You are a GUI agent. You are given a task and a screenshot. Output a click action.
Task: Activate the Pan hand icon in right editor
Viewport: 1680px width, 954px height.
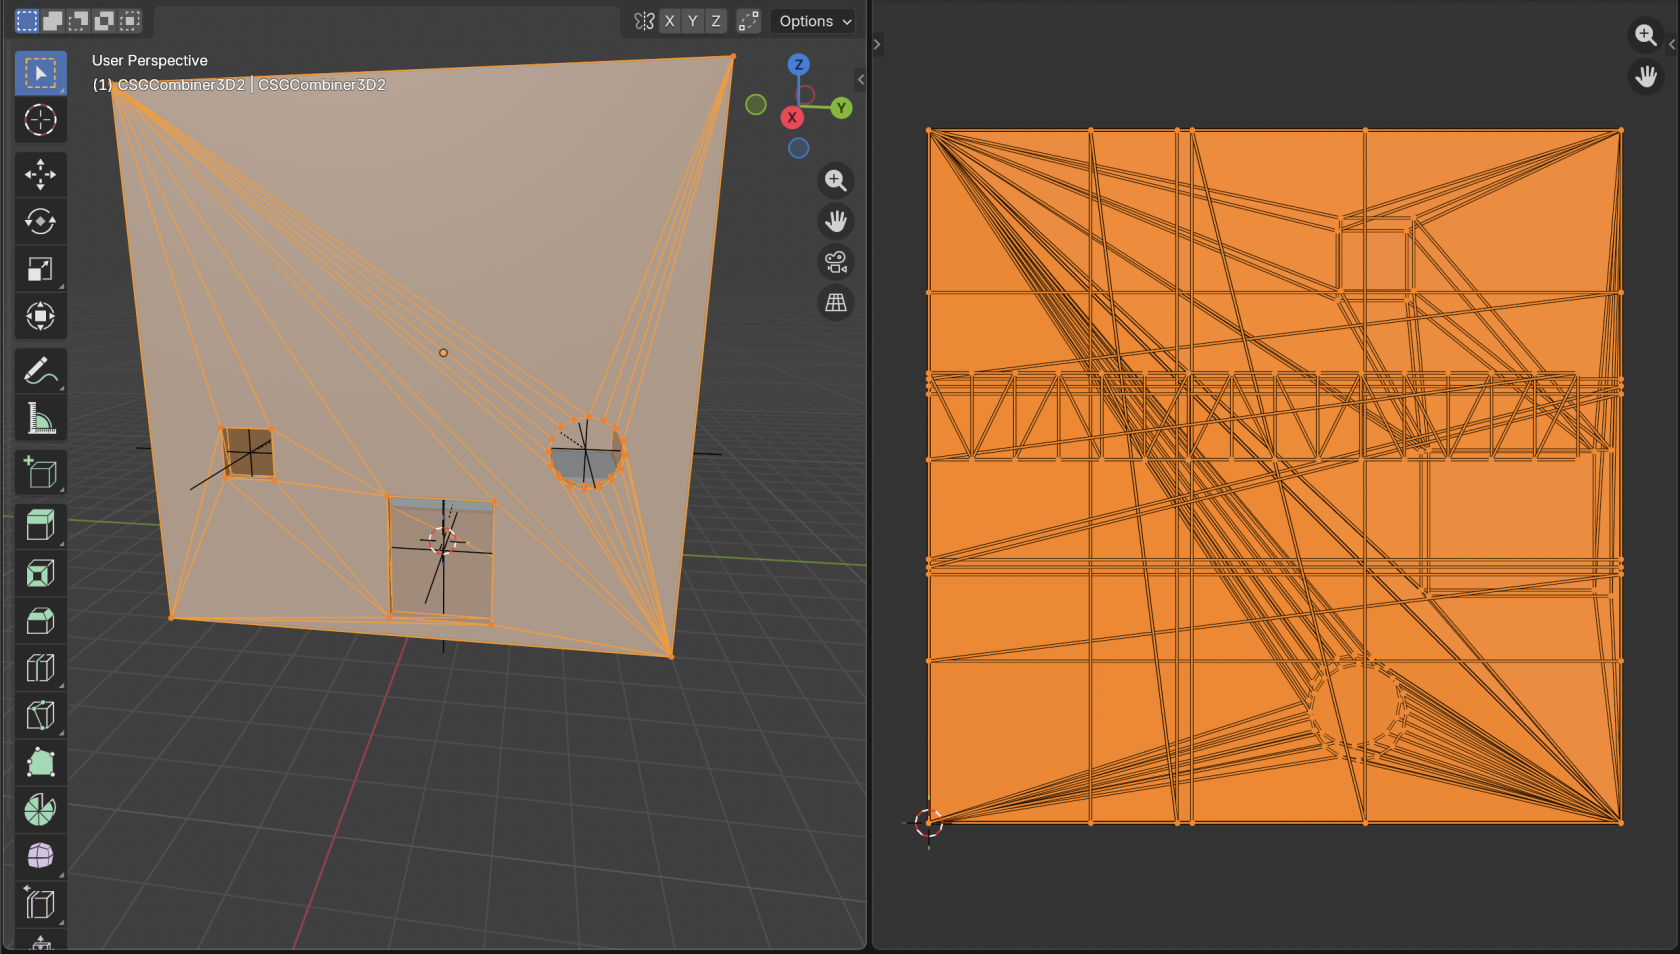pyautogui.click(x=1646, y=76)
